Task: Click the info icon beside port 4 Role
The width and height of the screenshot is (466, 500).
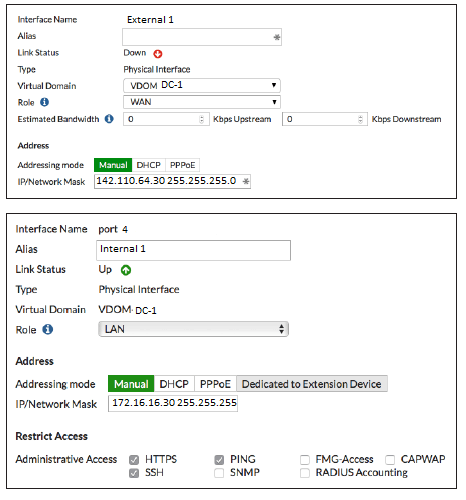Action: [48, 329]
